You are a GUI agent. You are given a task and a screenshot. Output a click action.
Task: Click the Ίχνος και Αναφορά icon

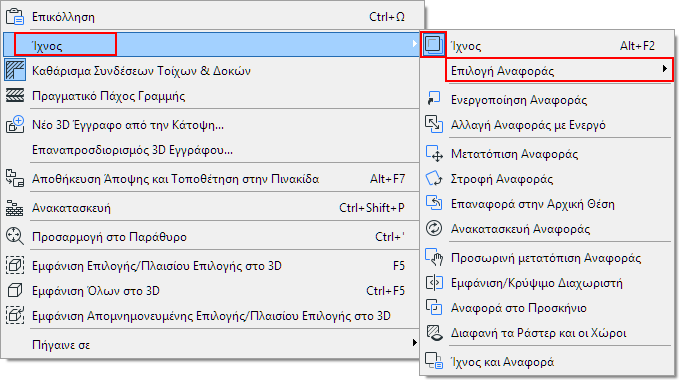434,361
